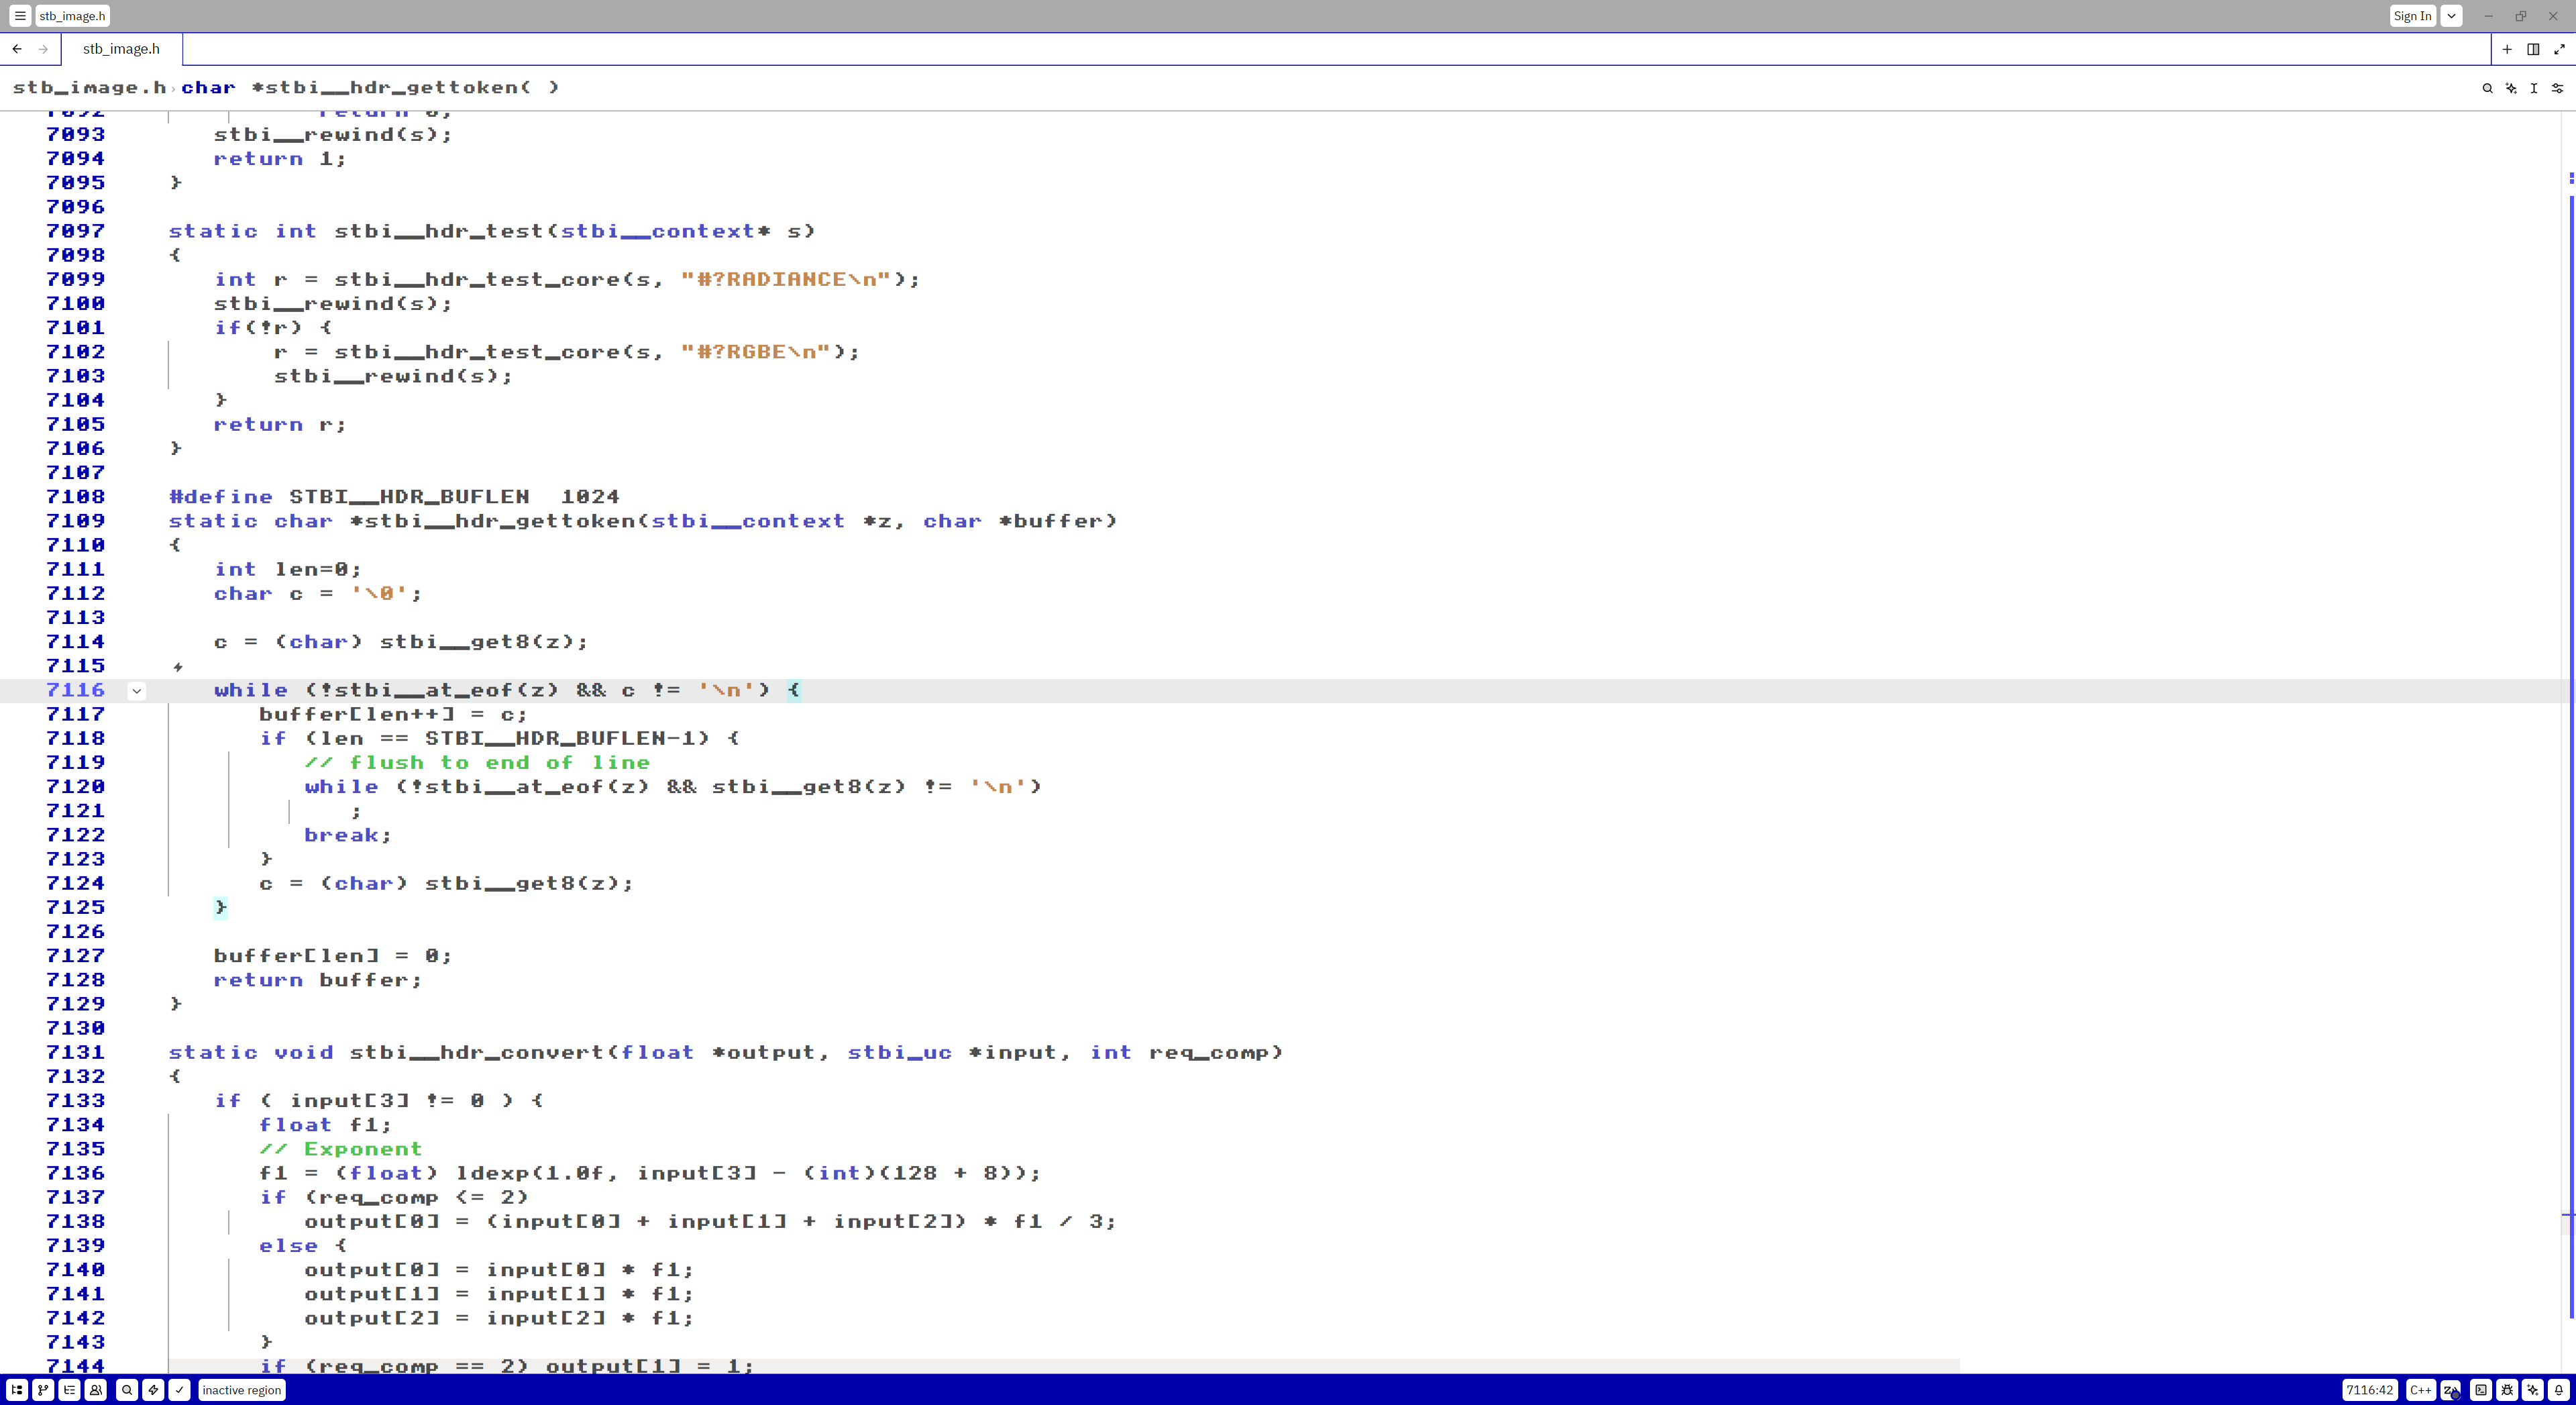2576x1405 pixels.
Task: Click the closing brace on line 7125
Action: point(221,907)
